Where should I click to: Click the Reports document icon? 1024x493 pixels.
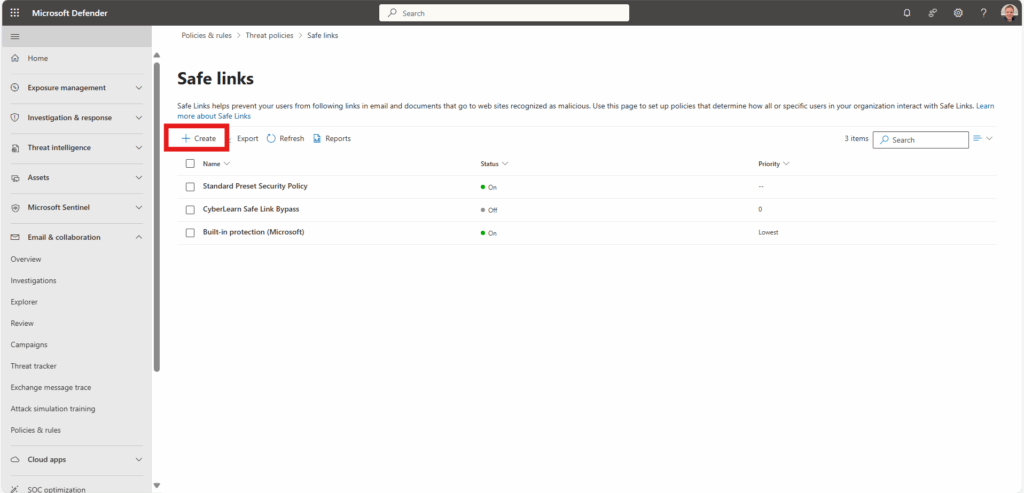317,138
